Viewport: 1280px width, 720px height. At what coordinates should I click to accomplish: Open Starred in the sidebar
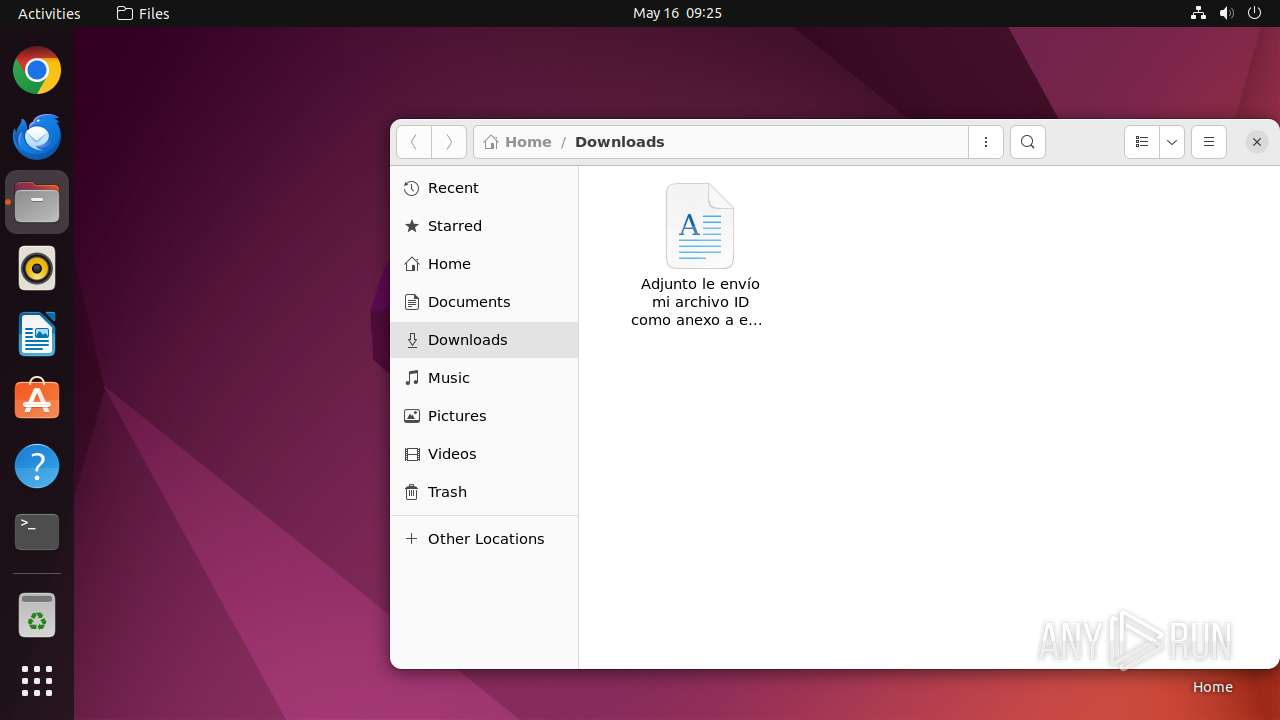pyautogui.click(x=484, y=226)
